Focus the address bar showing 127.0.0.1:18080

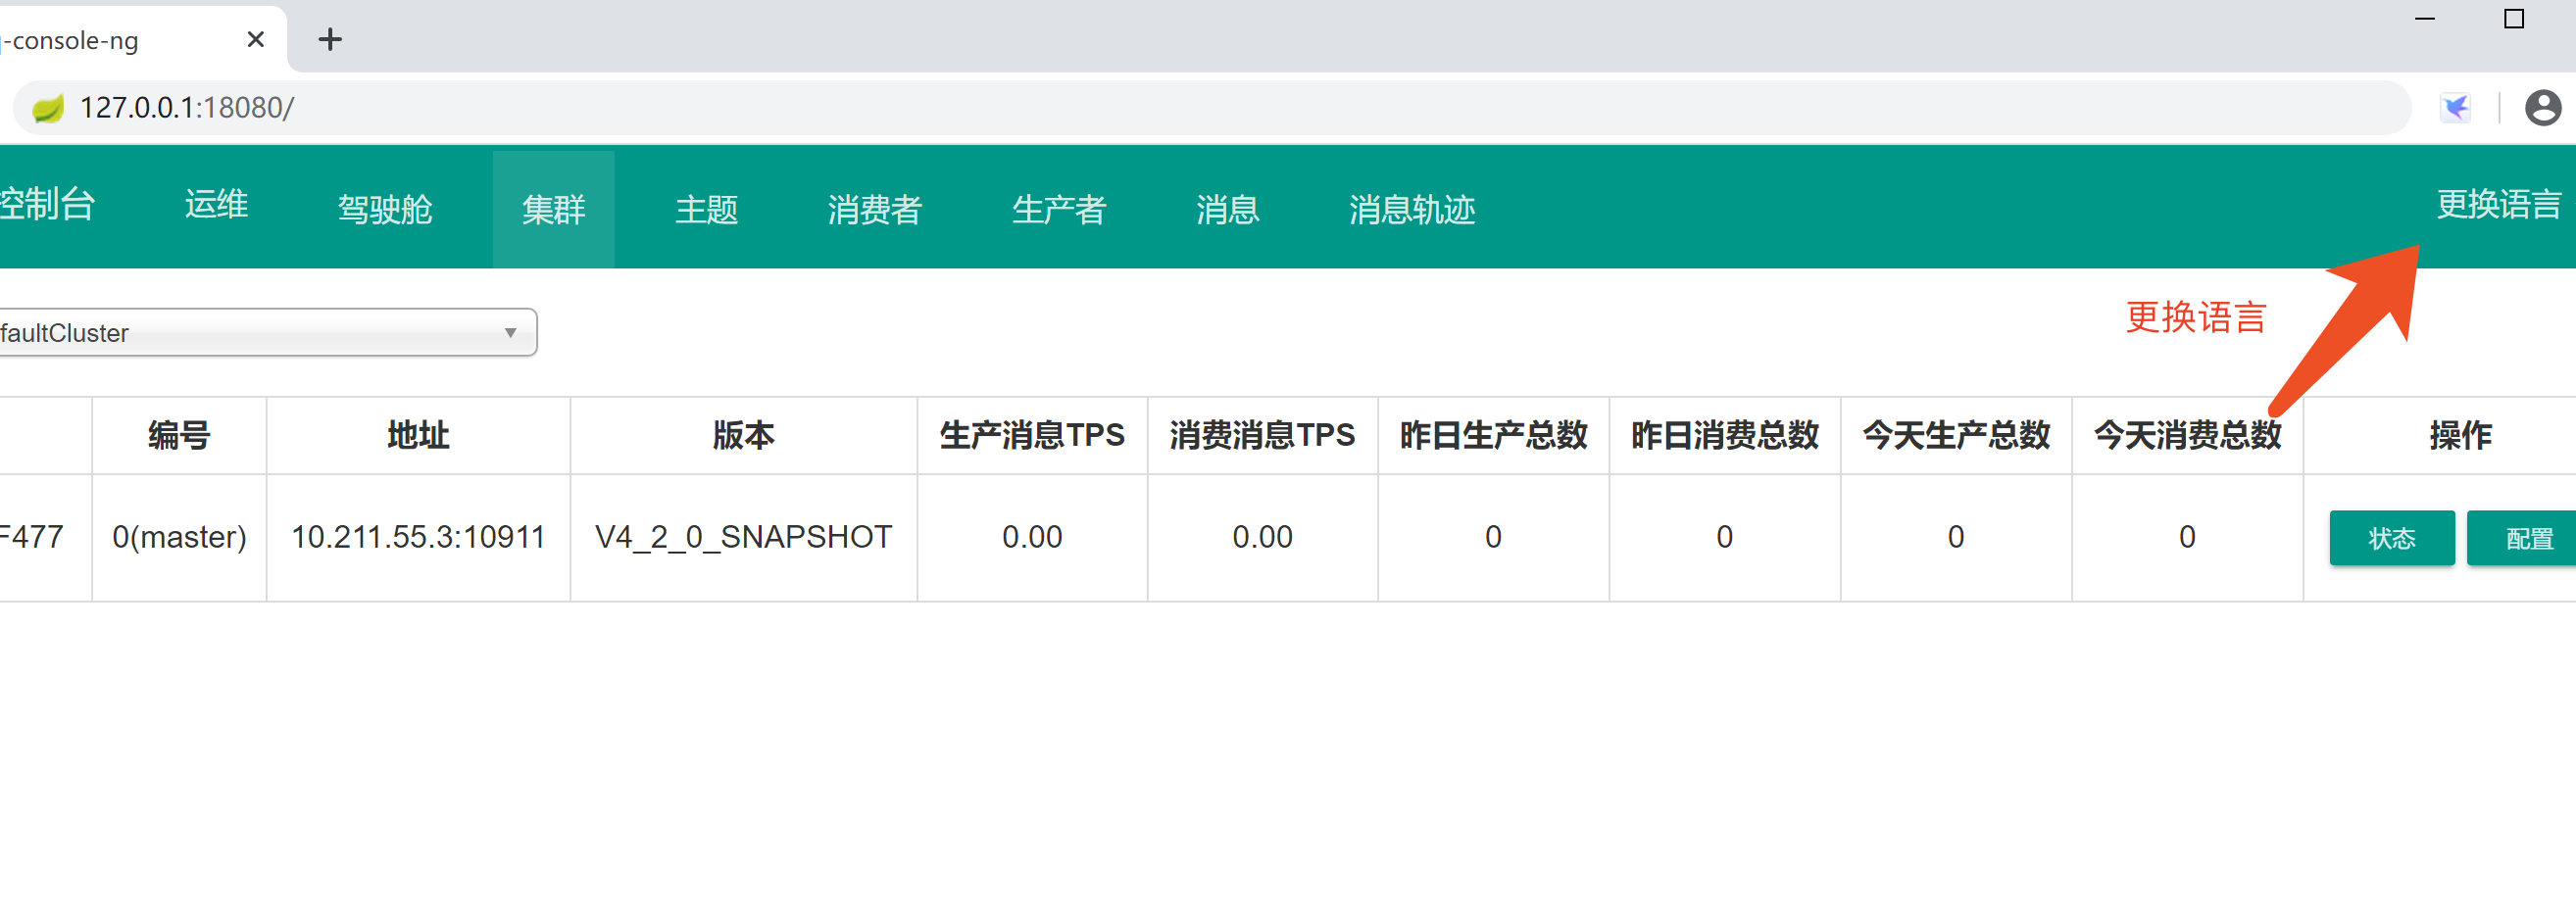pos(1212,108)
